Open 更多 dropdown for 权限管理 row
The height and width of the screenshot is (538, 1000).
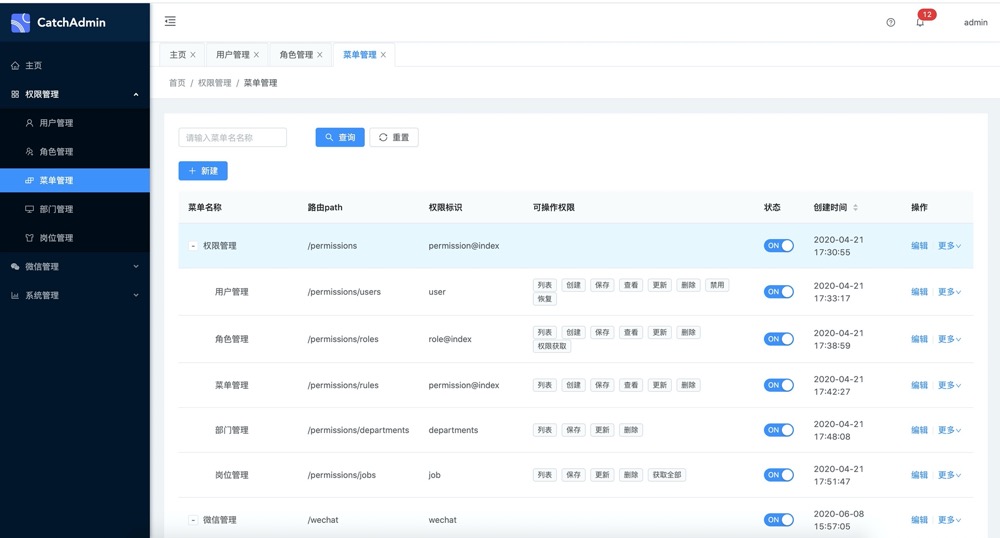pyautogui.click(x=949, y=245)
